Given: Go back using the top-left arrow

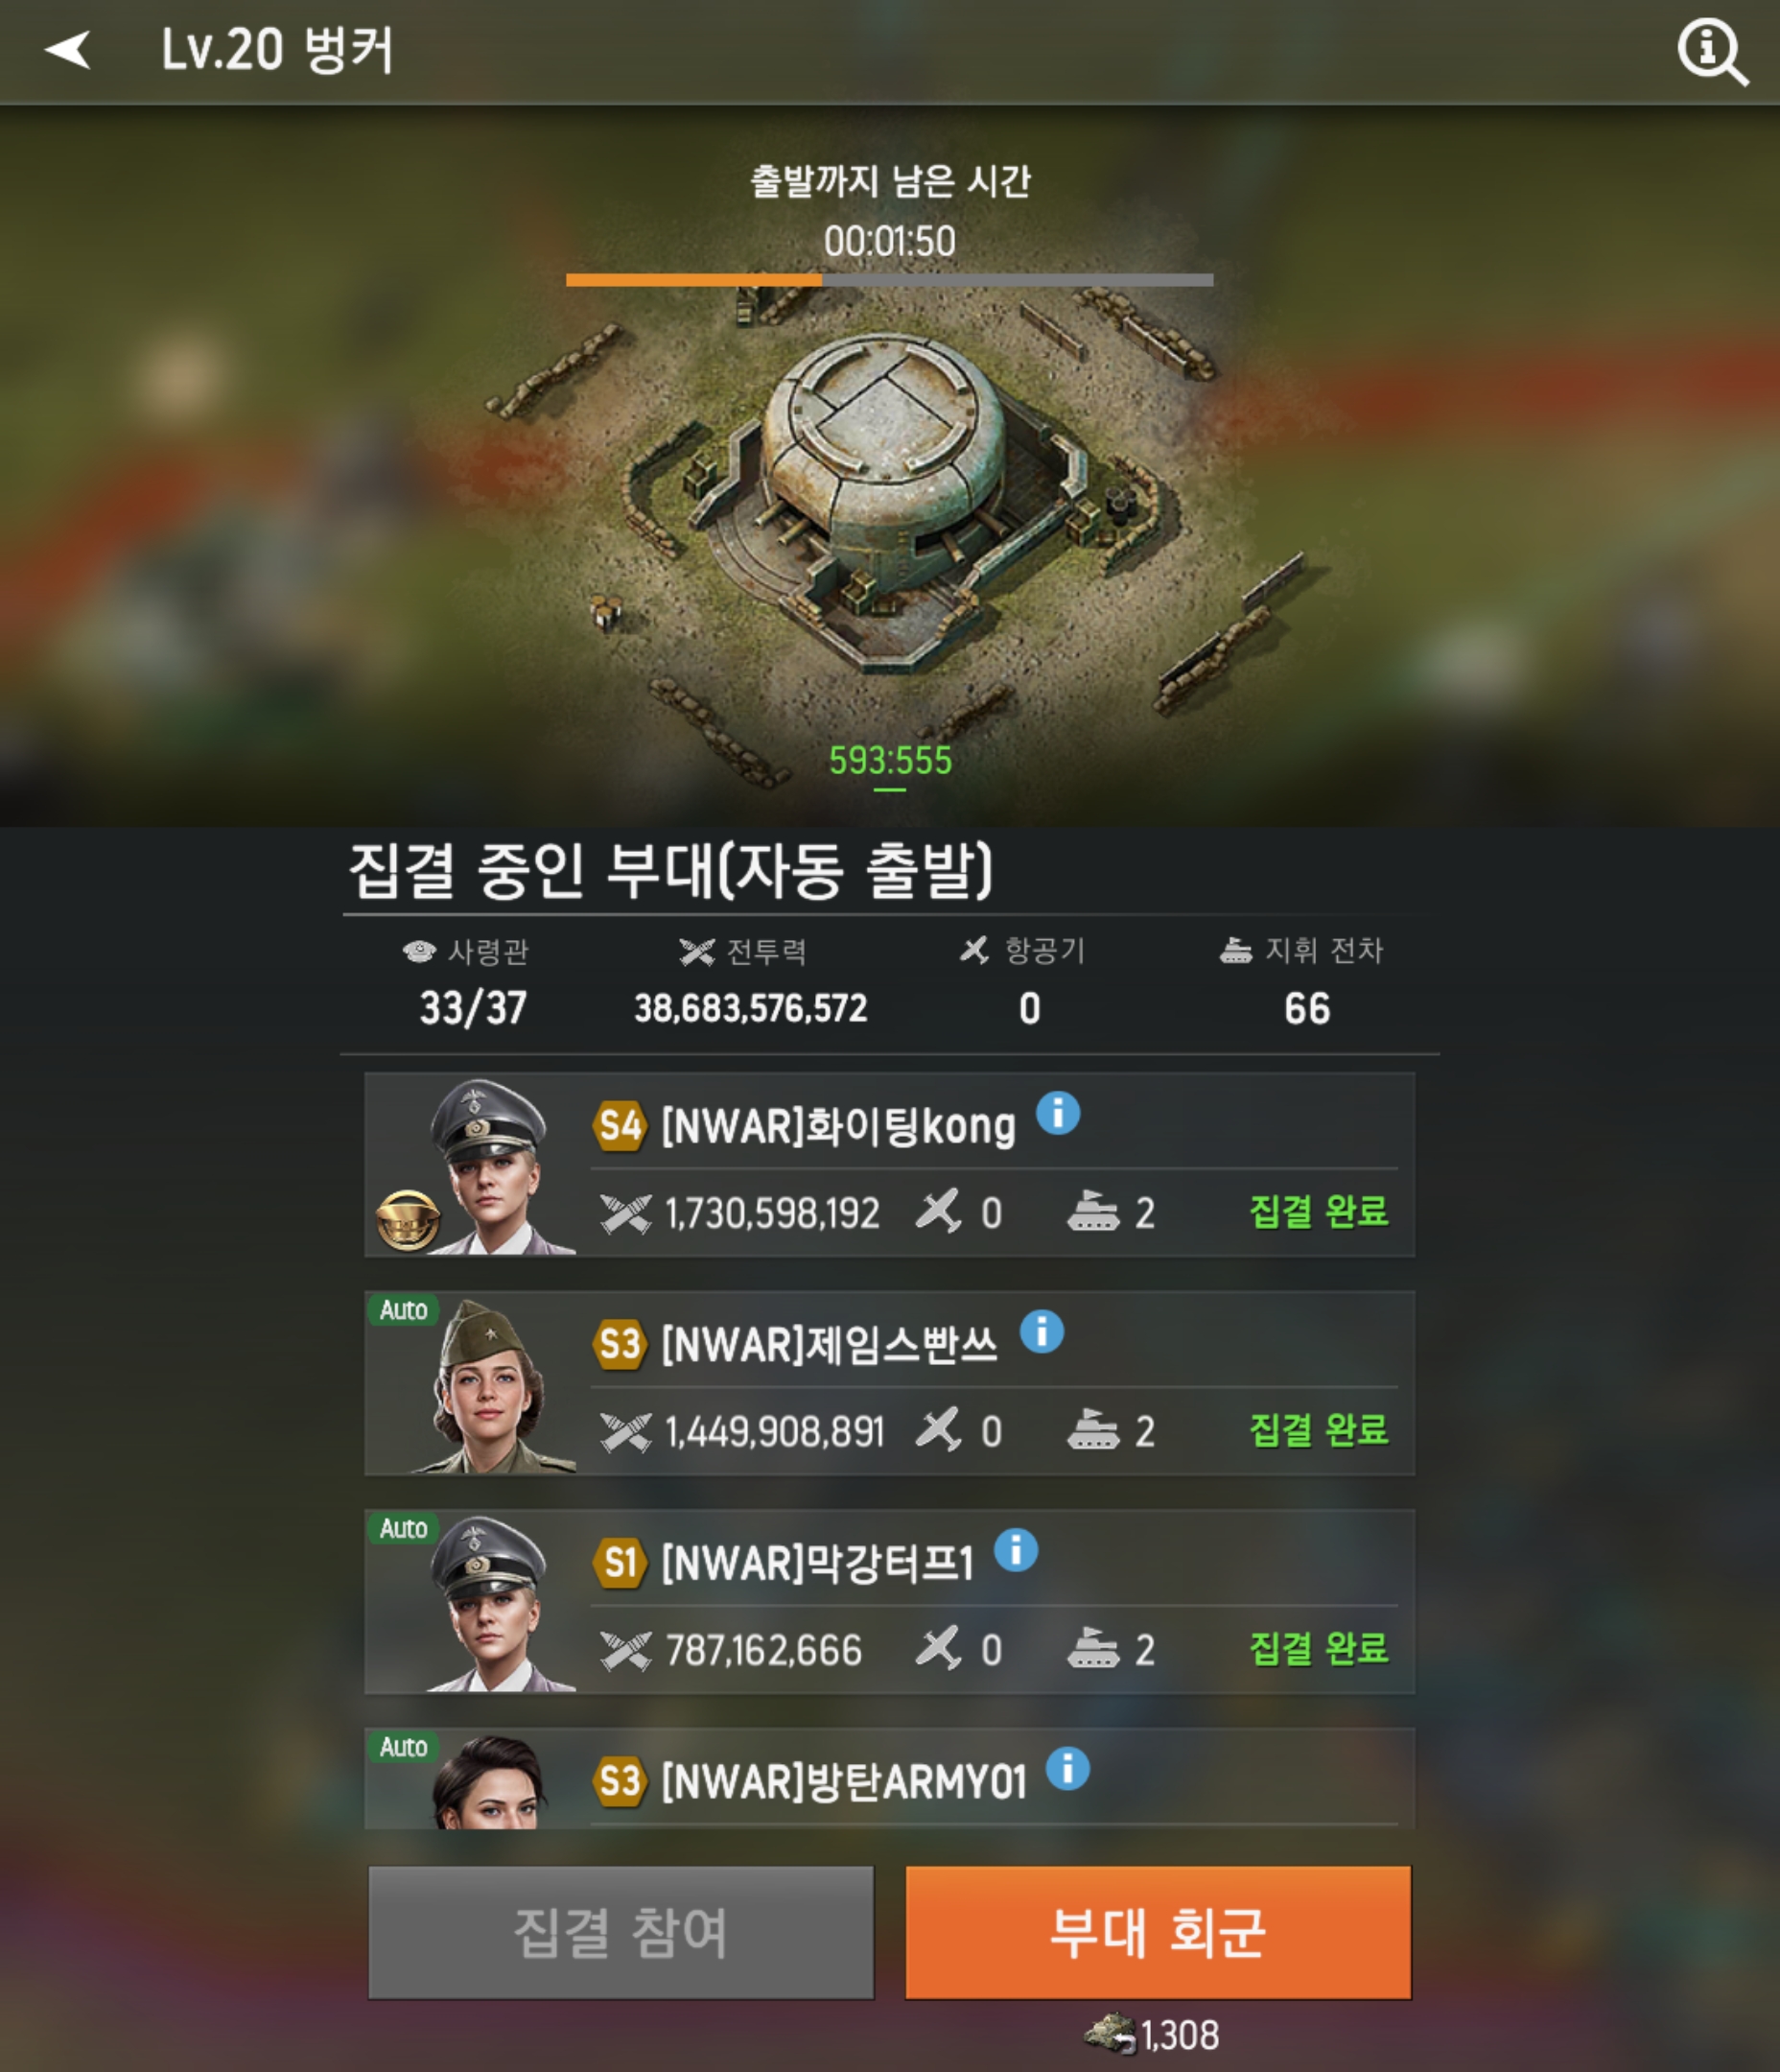Looking at the screenshot, I should [67, 50].
